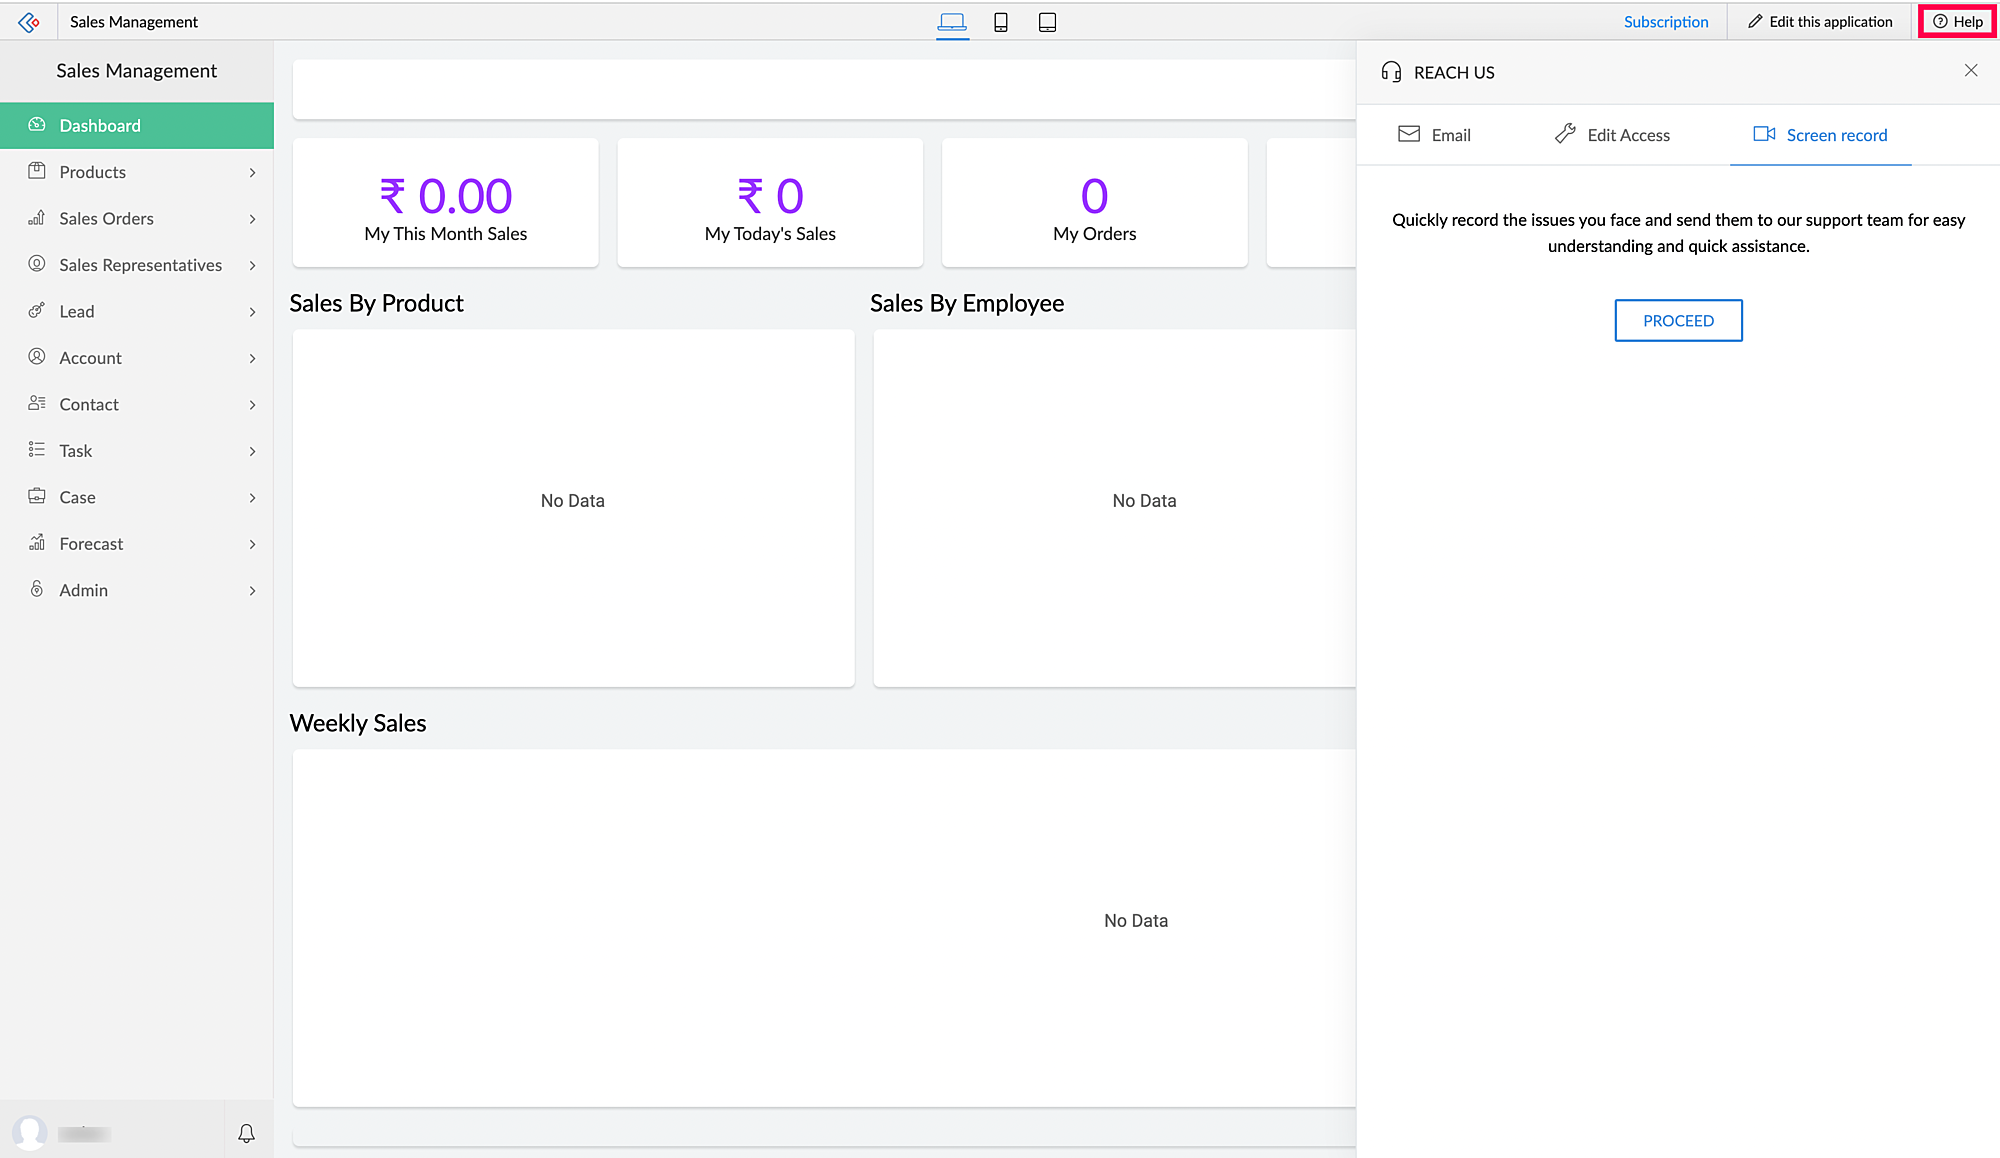Expand the Task section chevron
Image resolution: width=2000 pixels, height=1158 pixels.
(252, 451)
